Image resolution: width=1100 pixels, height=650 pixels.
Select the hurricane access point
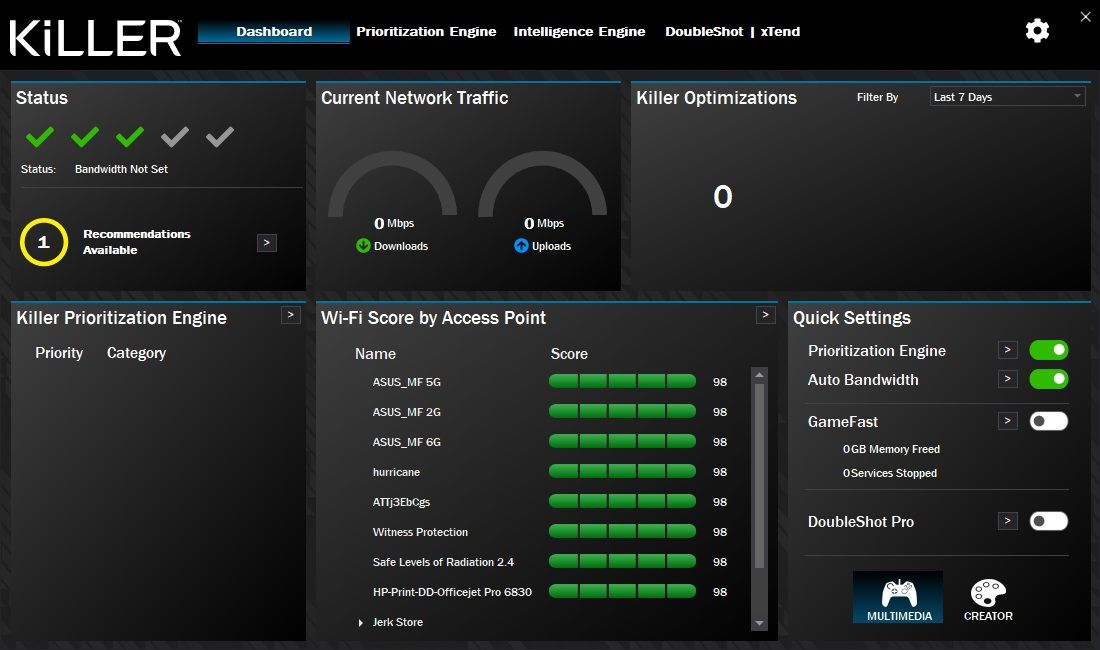click(396, 473)
